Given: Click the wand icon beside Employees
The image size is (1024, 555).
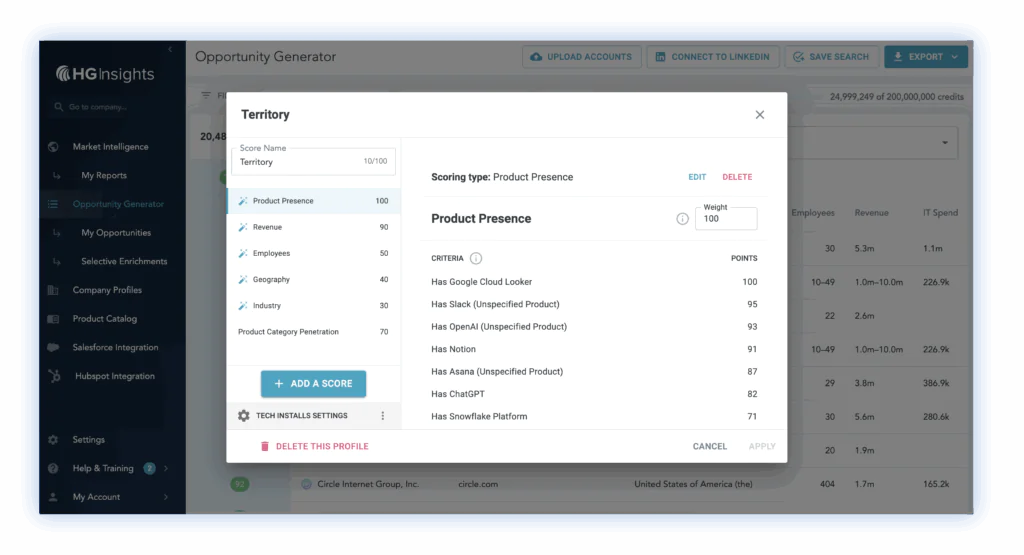Looking at the screenshot, I should pos(243,253).
